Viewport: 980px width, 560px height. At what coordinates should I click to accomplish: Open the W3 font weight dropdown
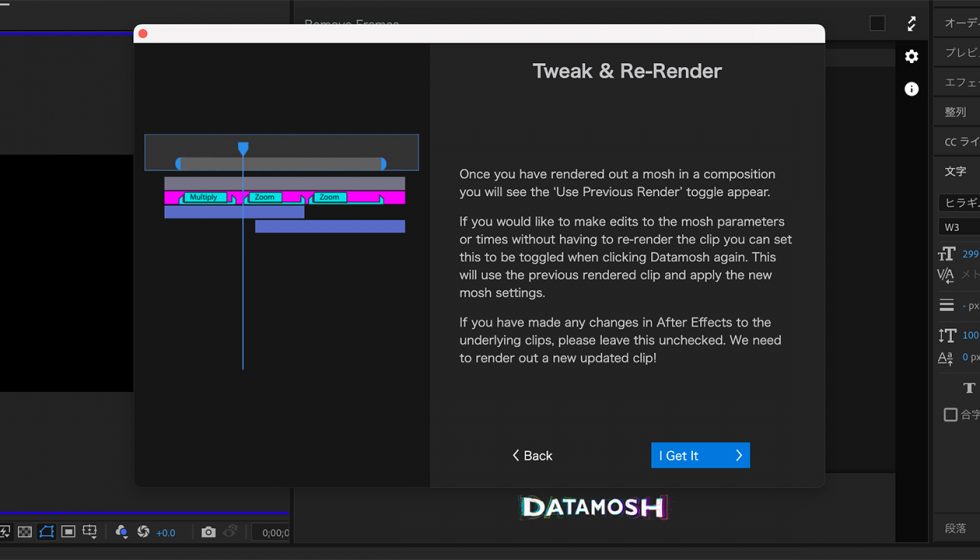[x=959, y=227]
